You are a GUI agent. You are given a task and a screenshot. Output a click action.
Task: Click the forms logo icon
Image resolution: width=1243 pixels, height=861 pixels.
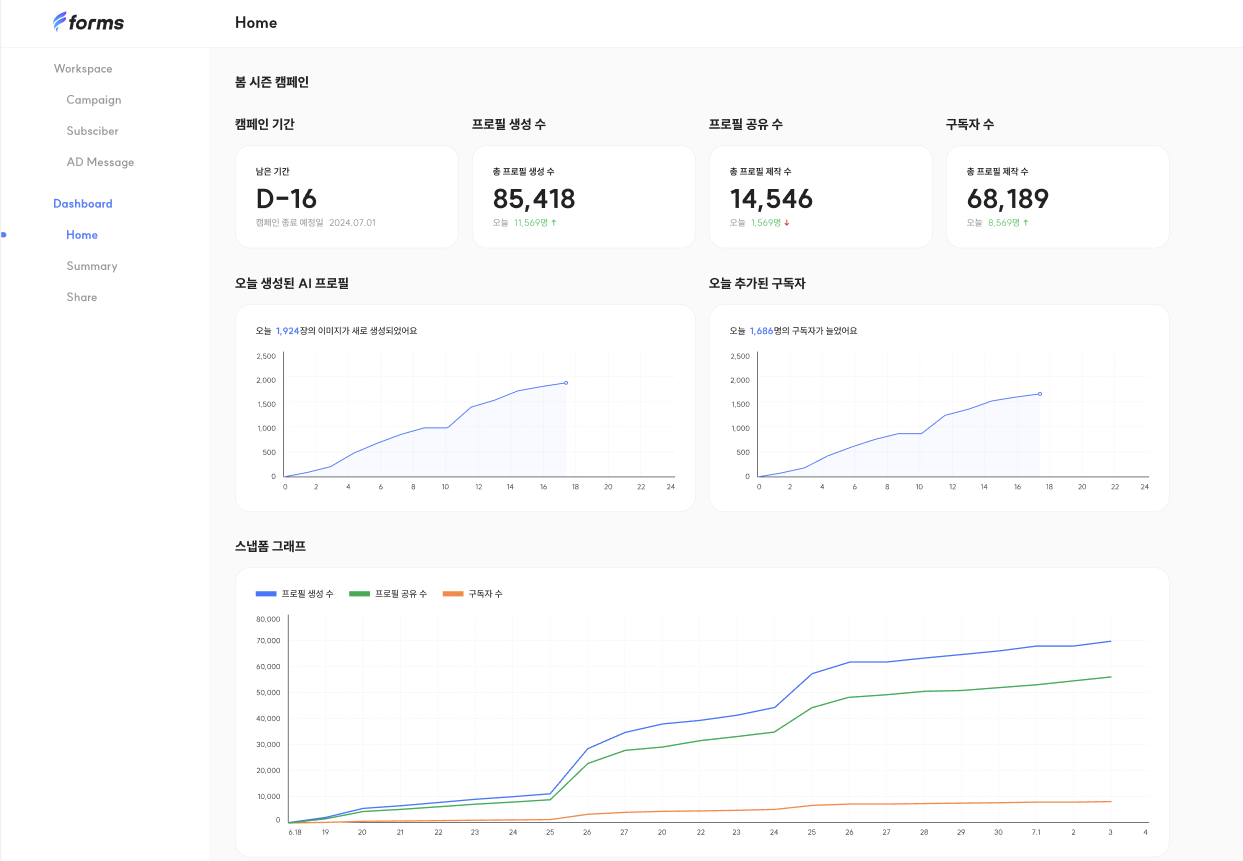point(60,22)
